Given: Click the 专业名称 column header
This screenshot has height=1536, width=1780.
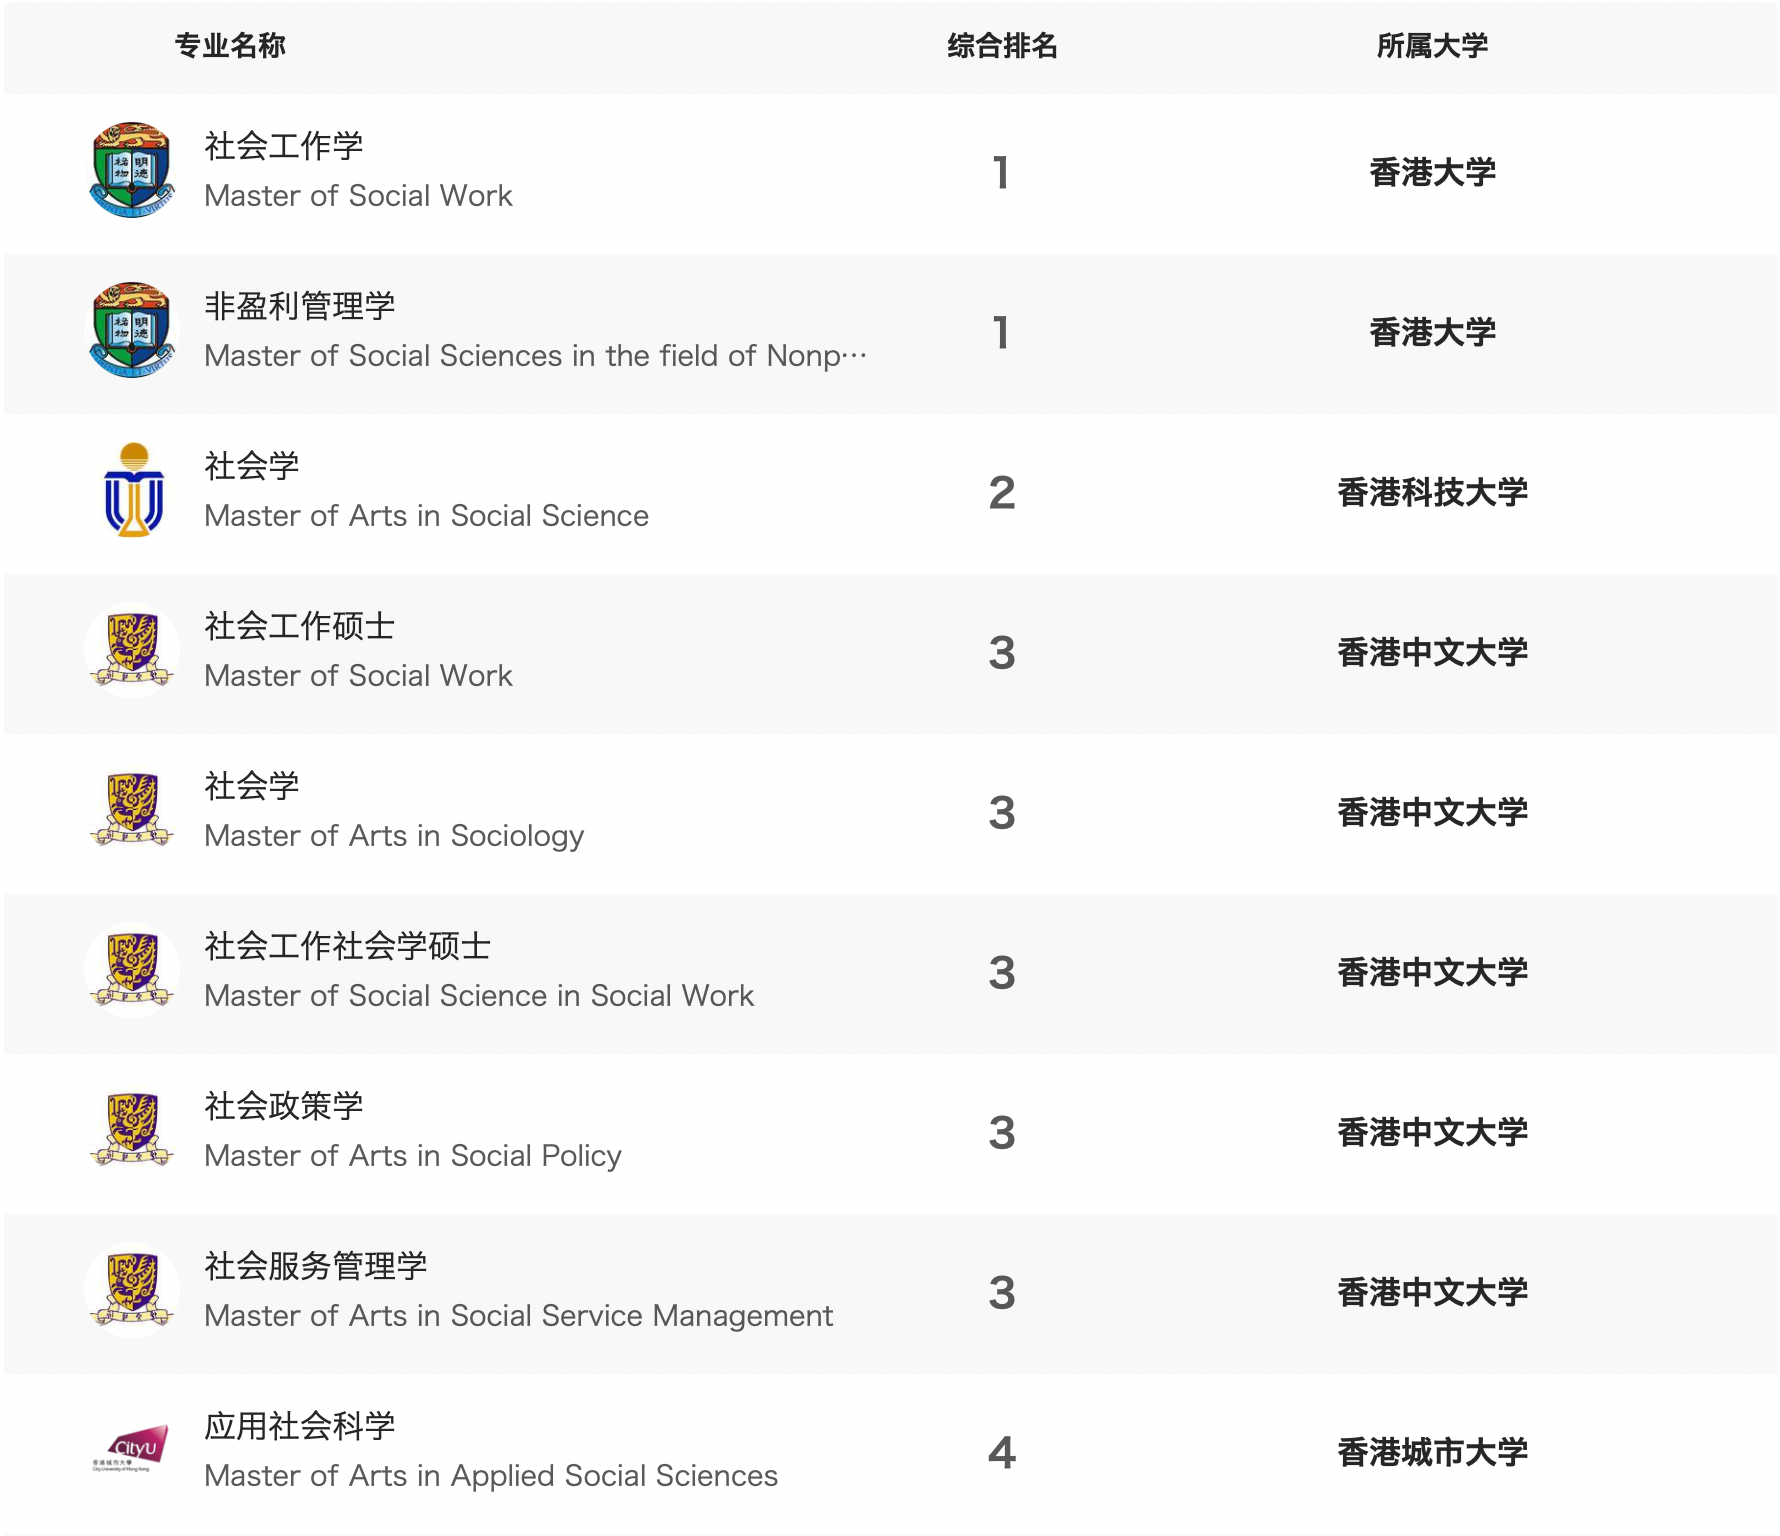Looking at the screenshot, I should tap(230, 46).
